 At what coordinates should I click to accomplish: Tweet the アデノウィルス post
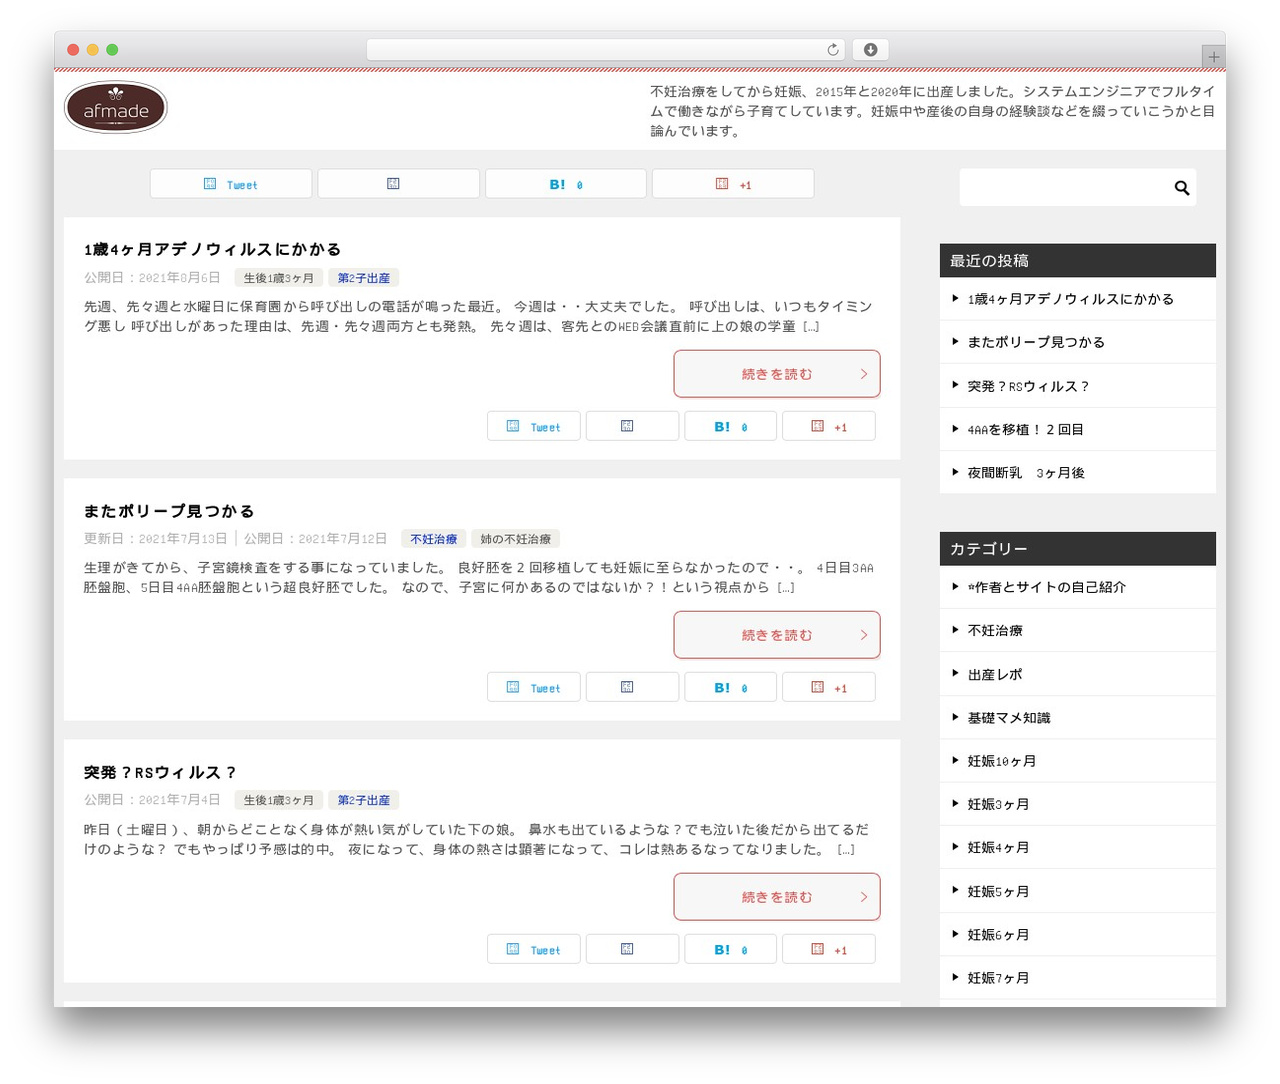click(534, 426)
